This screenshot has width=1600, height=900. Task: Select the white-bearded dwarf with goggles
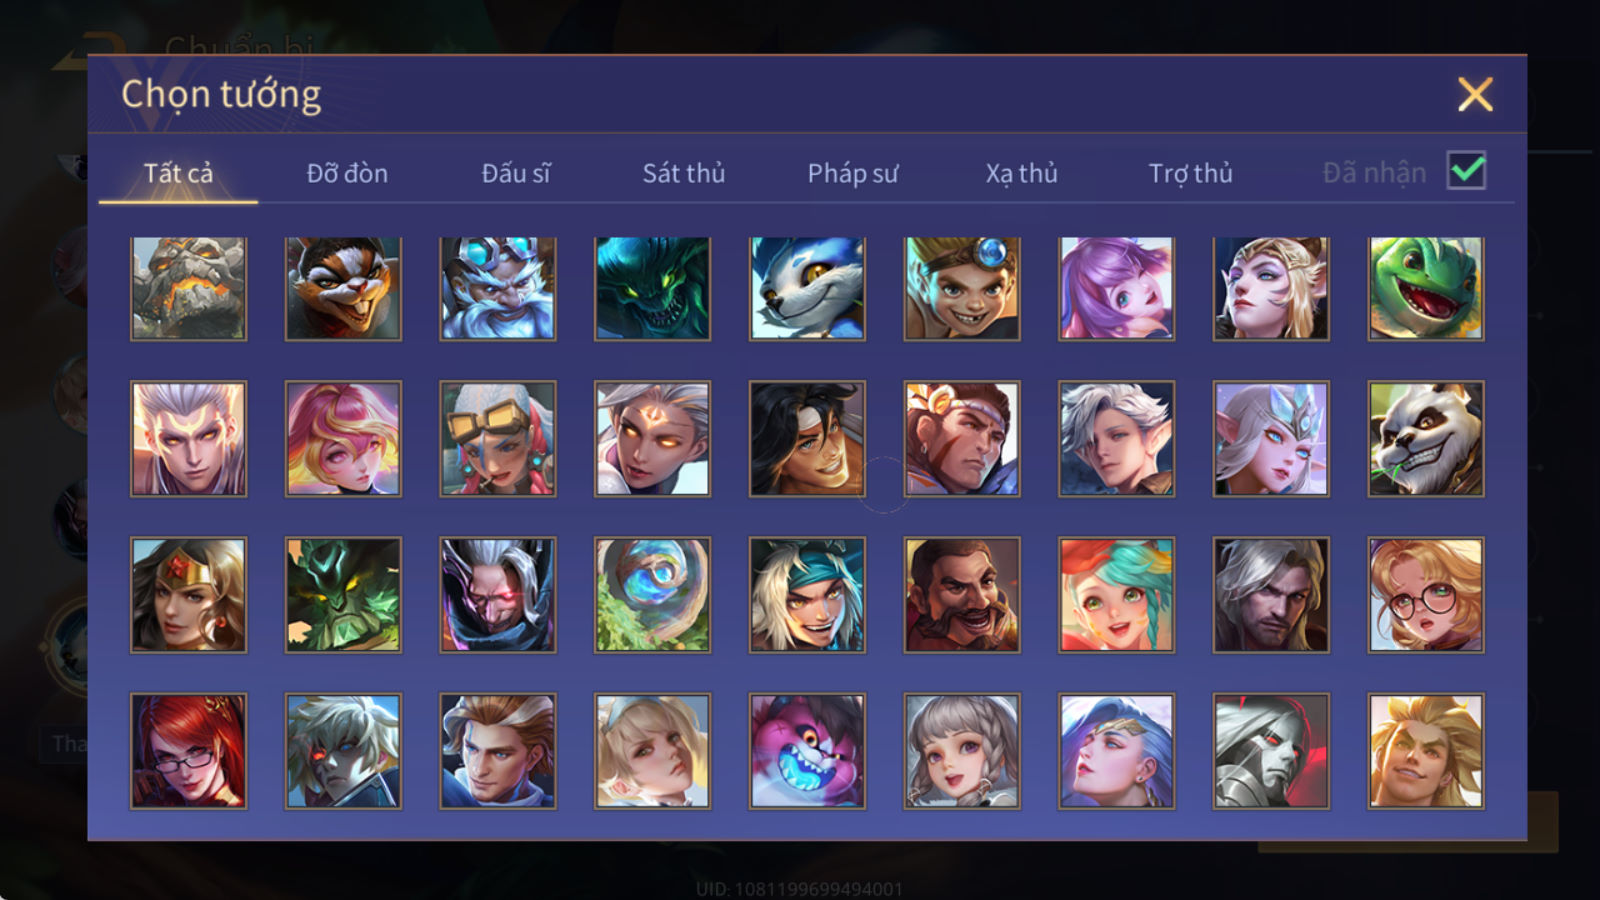pos(498,289)
